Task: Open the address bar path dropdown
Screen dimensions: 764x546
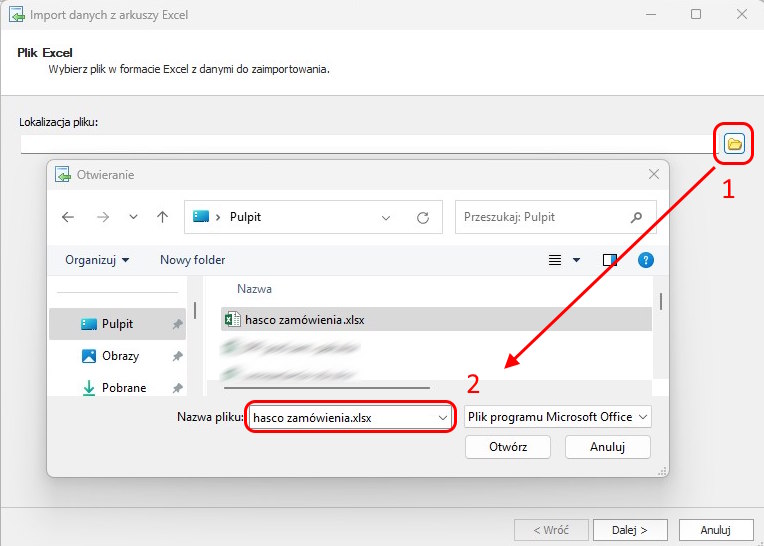Action: pos(387,217)
